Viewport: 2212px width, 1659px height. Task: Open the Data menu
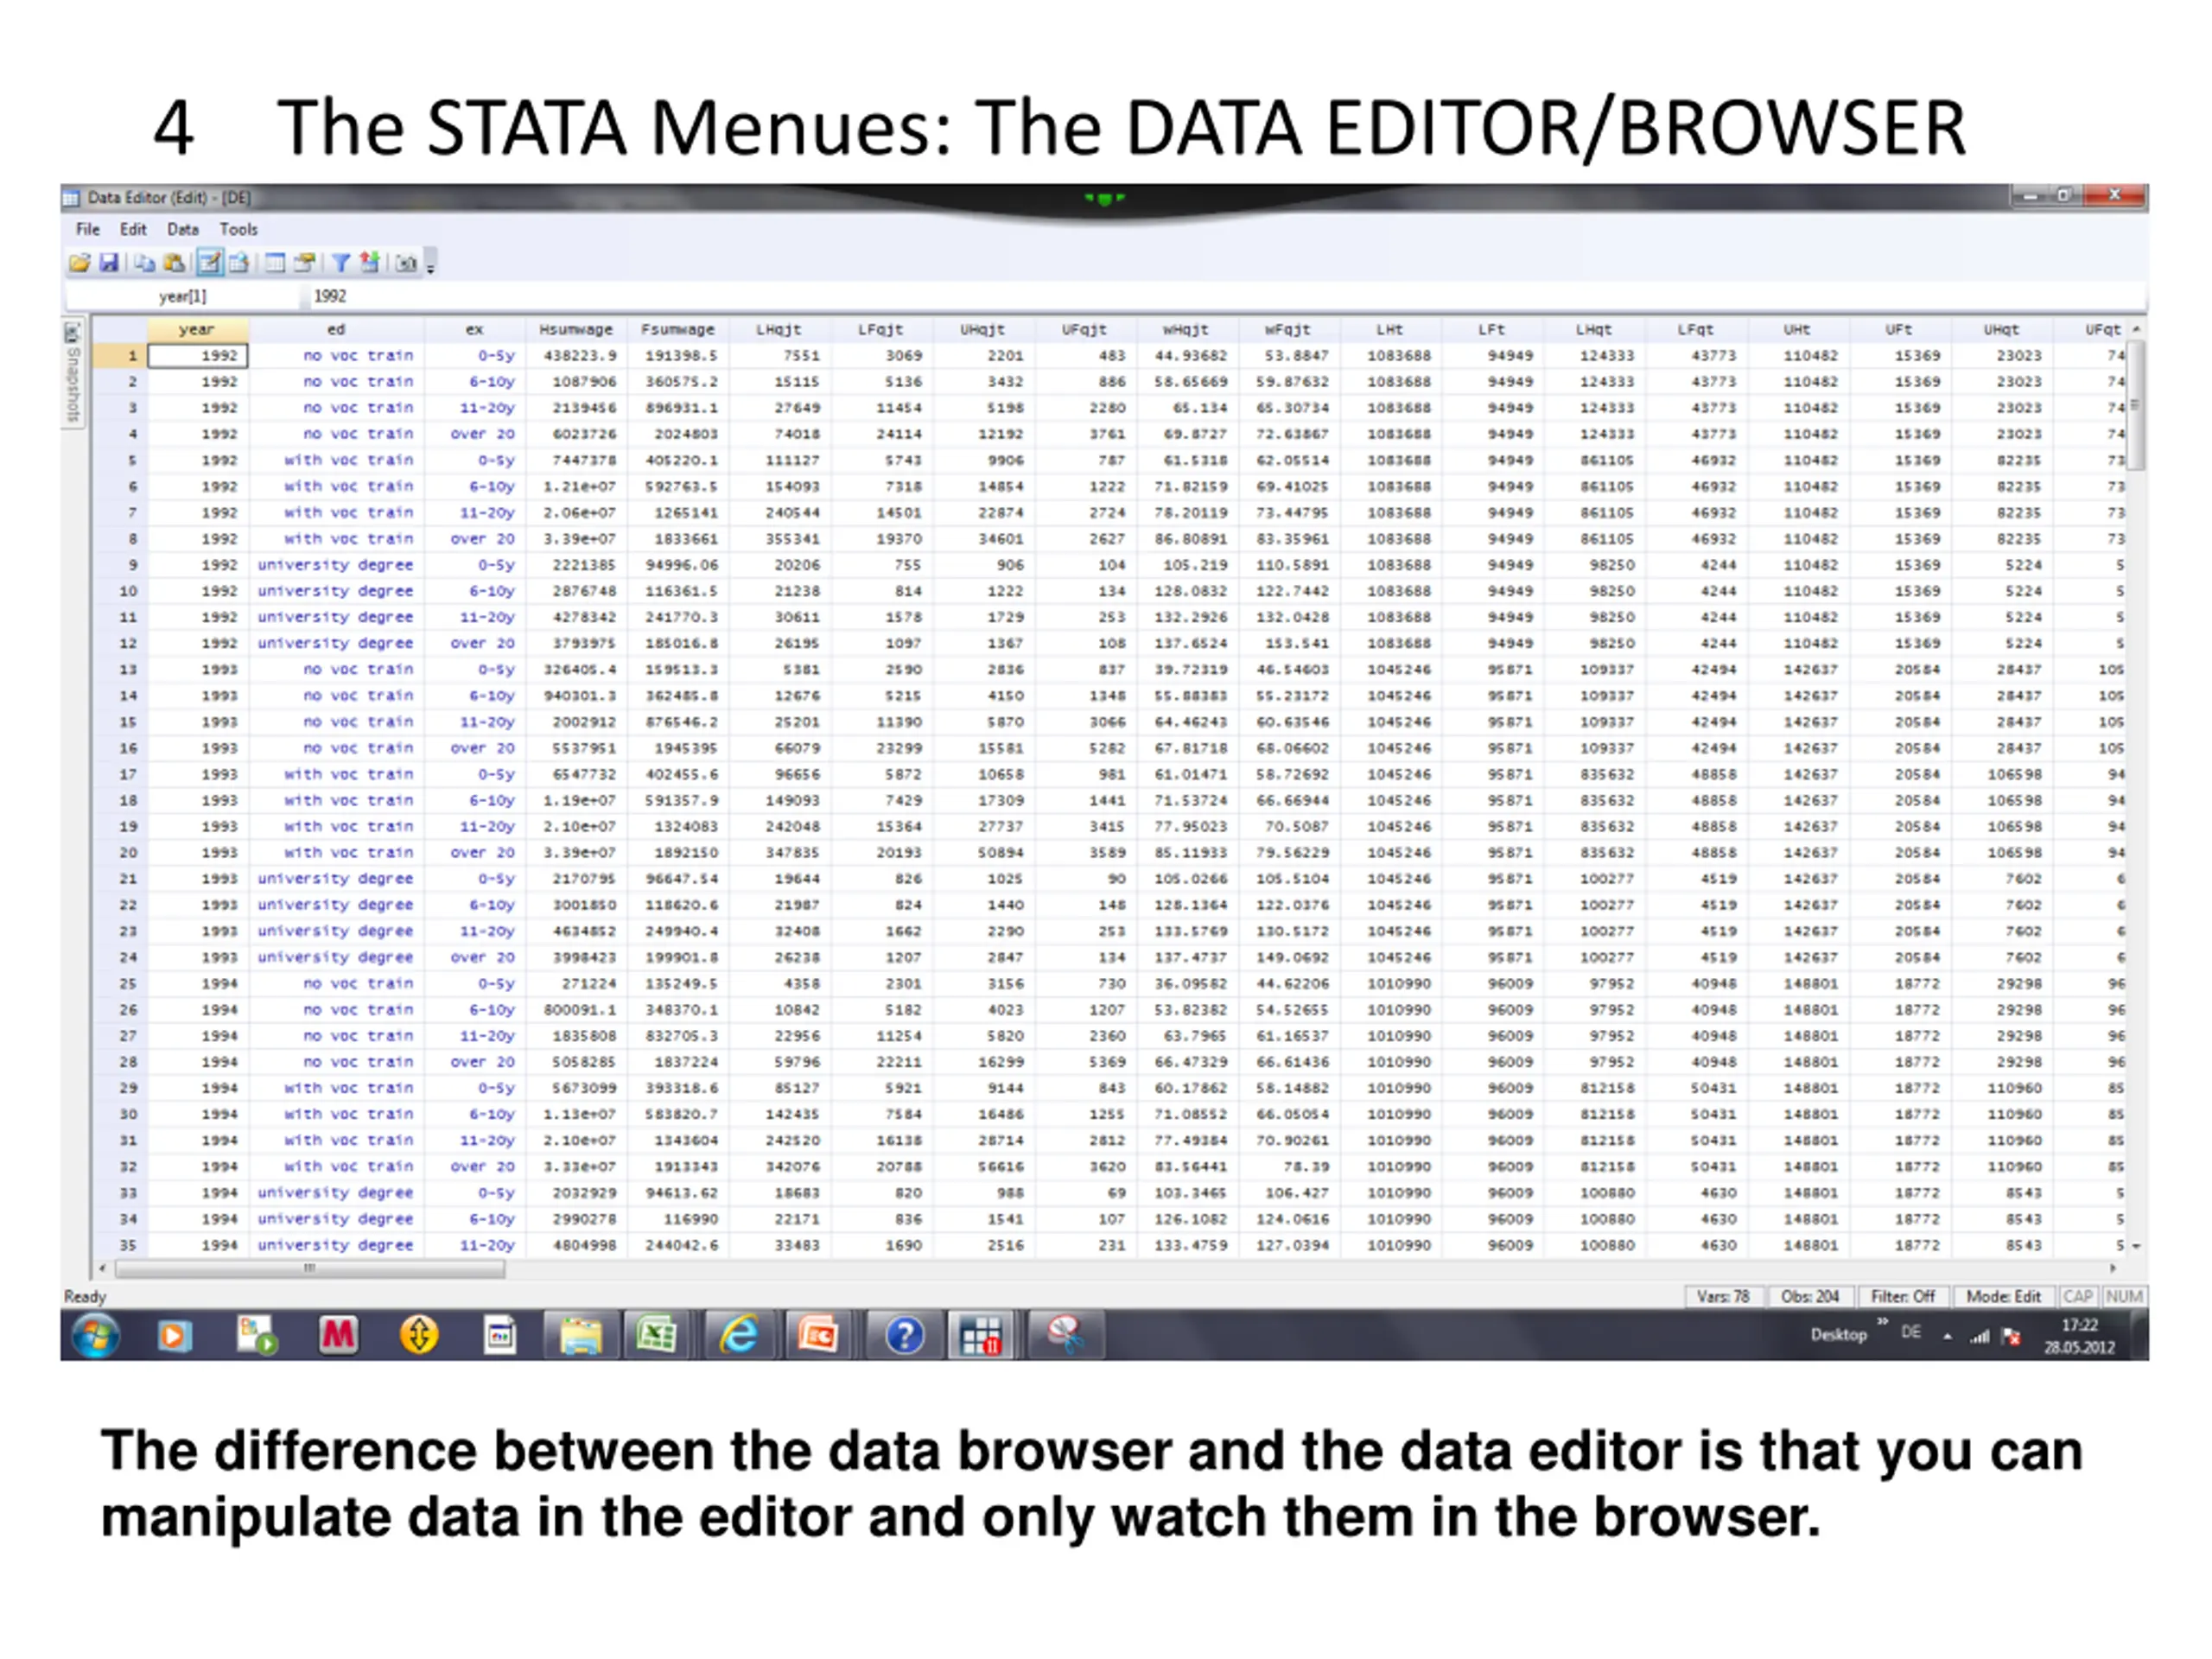(x=183, y=229)
